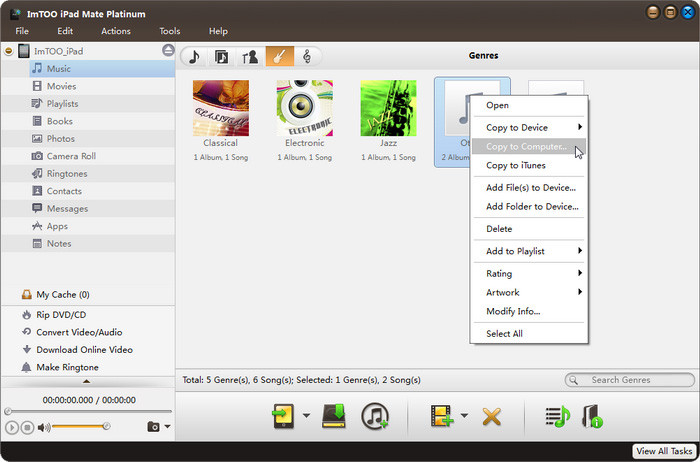Expand Copy to Device submenu
Viewport: 700px width, 462px height.
click(x=529, y=128)
